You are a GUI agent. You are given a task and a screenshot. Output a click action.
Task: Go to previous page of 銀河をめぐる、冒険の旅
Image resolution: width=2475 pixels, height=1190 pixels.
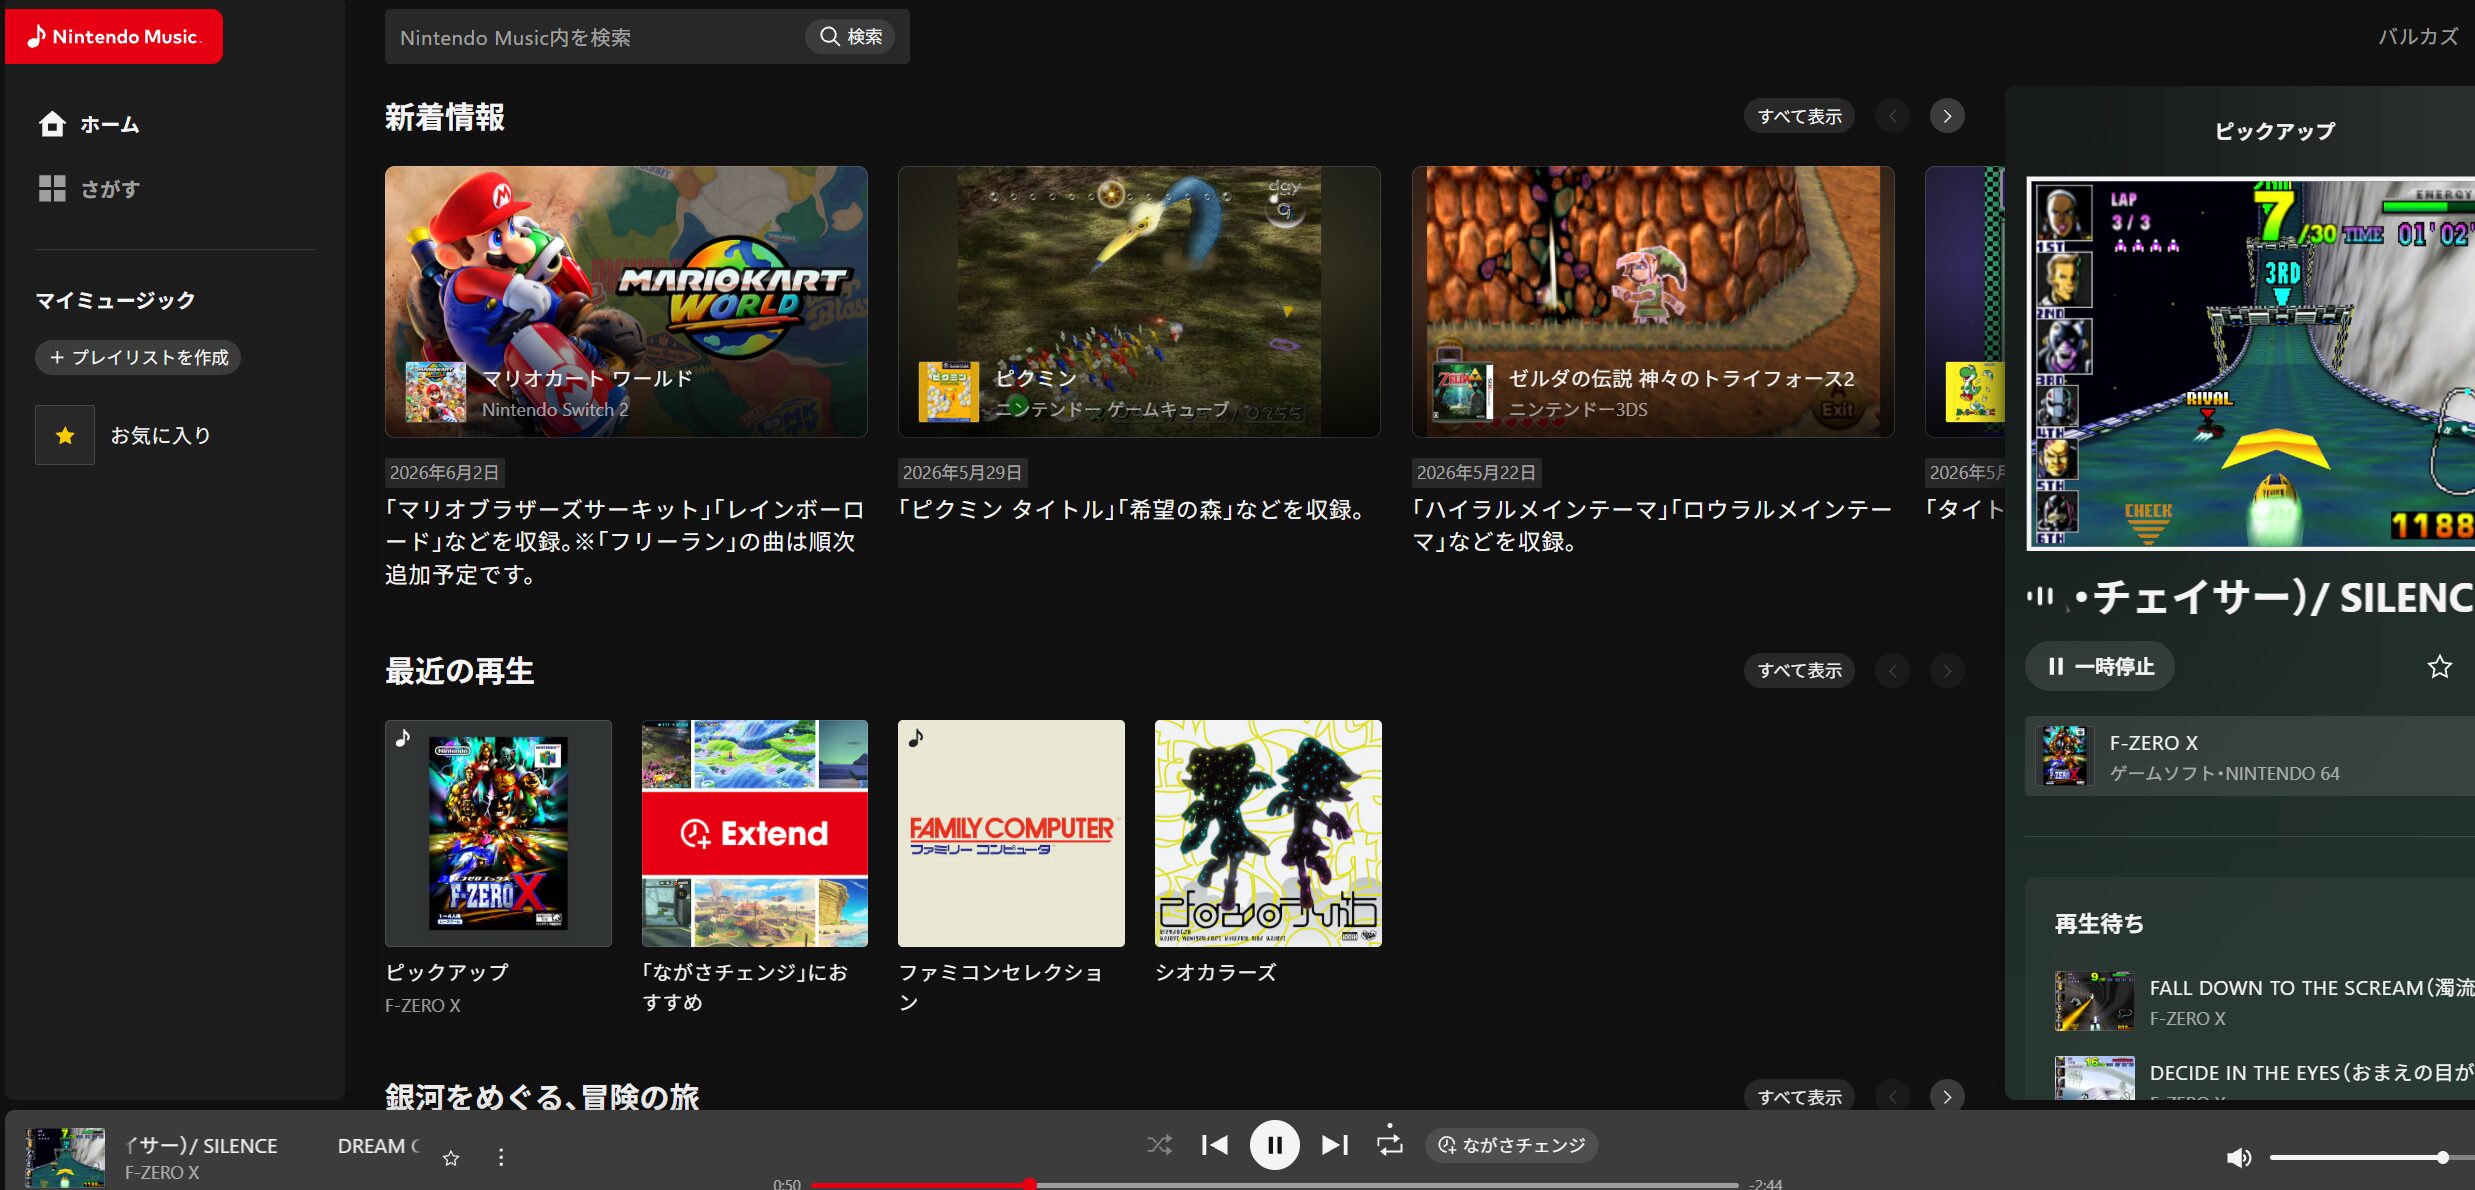1893,1097
